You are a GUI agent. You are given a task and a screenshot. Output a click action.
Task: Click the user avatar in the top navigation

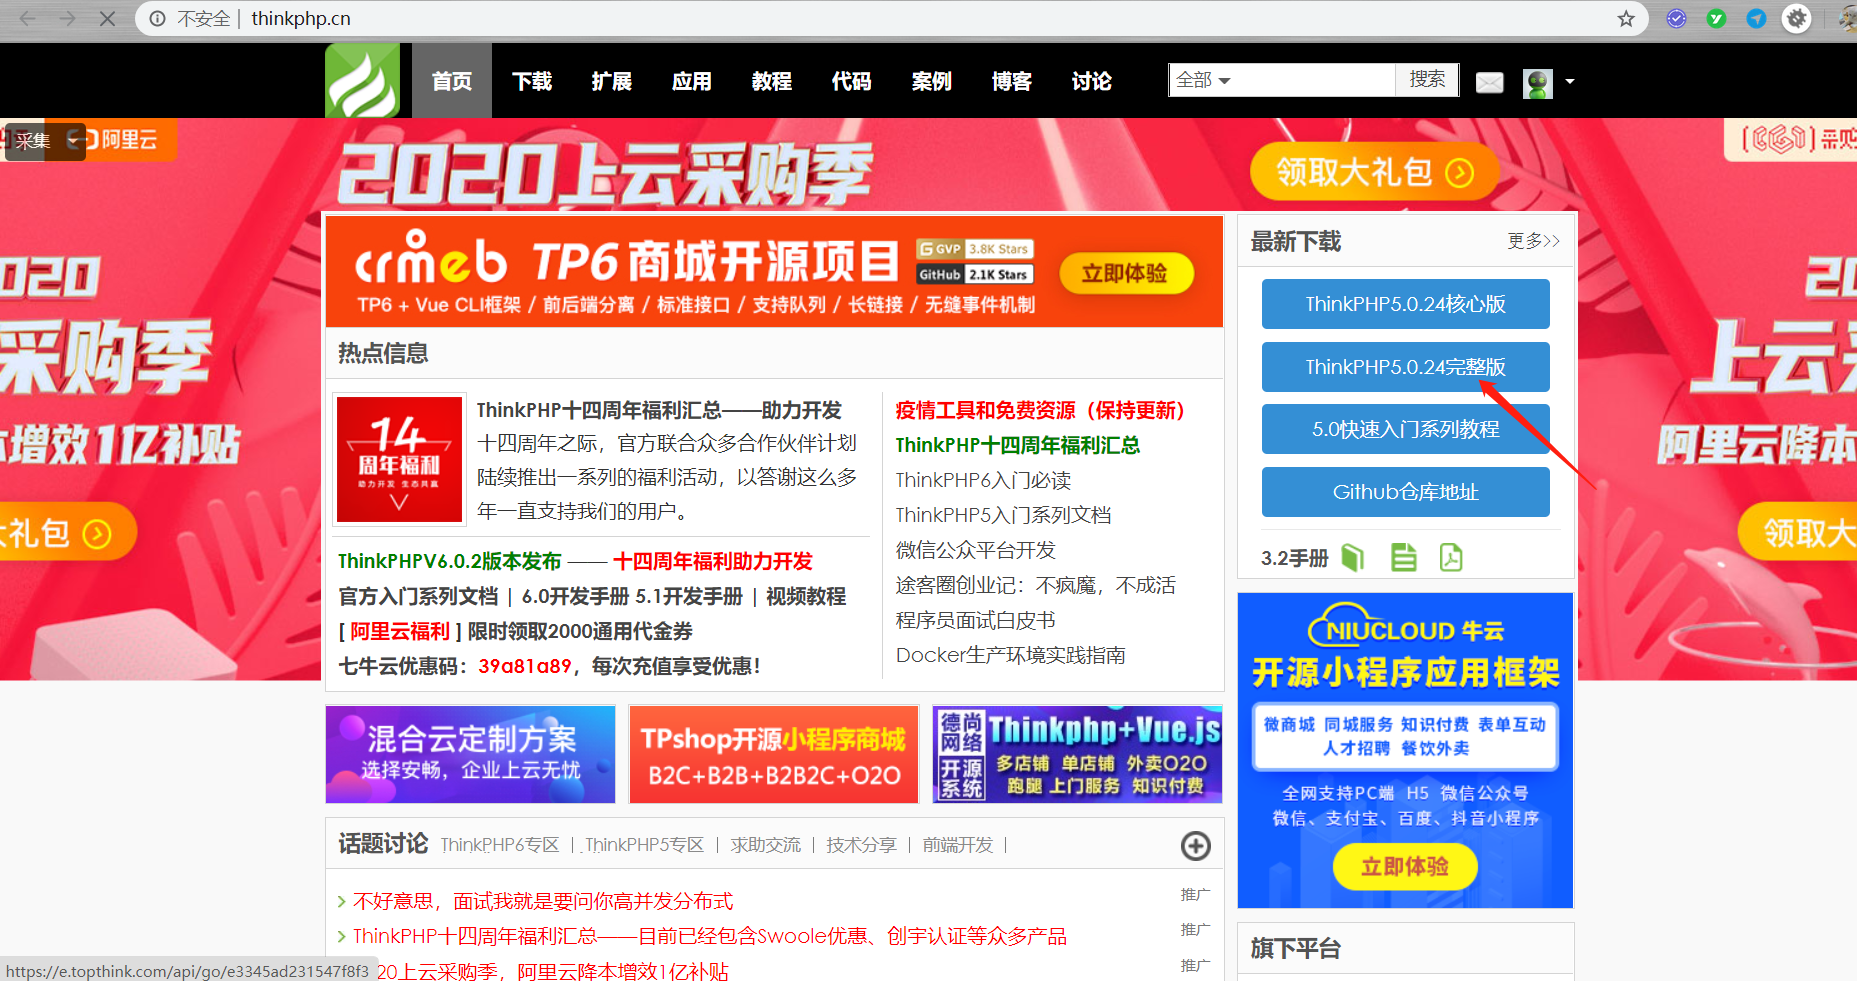(1536, 84)
